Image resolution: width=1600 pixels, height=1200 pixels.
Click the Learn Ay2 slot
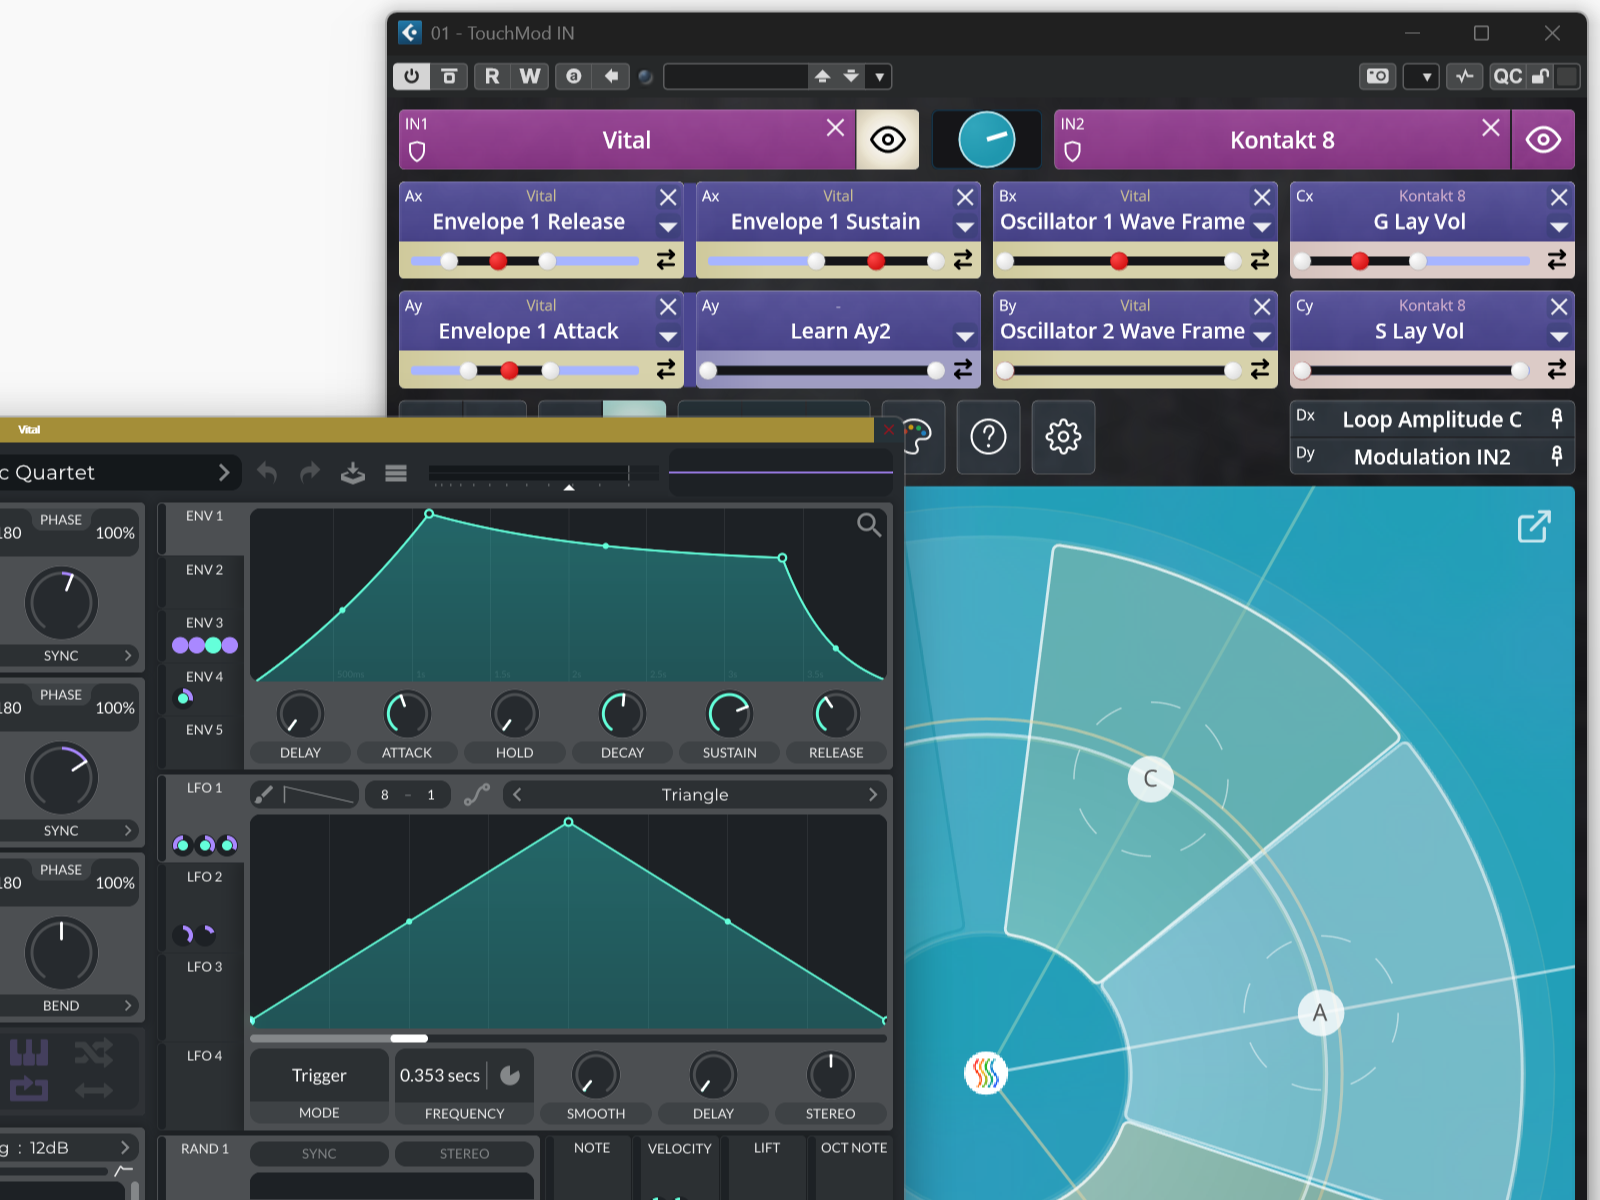click(839, 331)
